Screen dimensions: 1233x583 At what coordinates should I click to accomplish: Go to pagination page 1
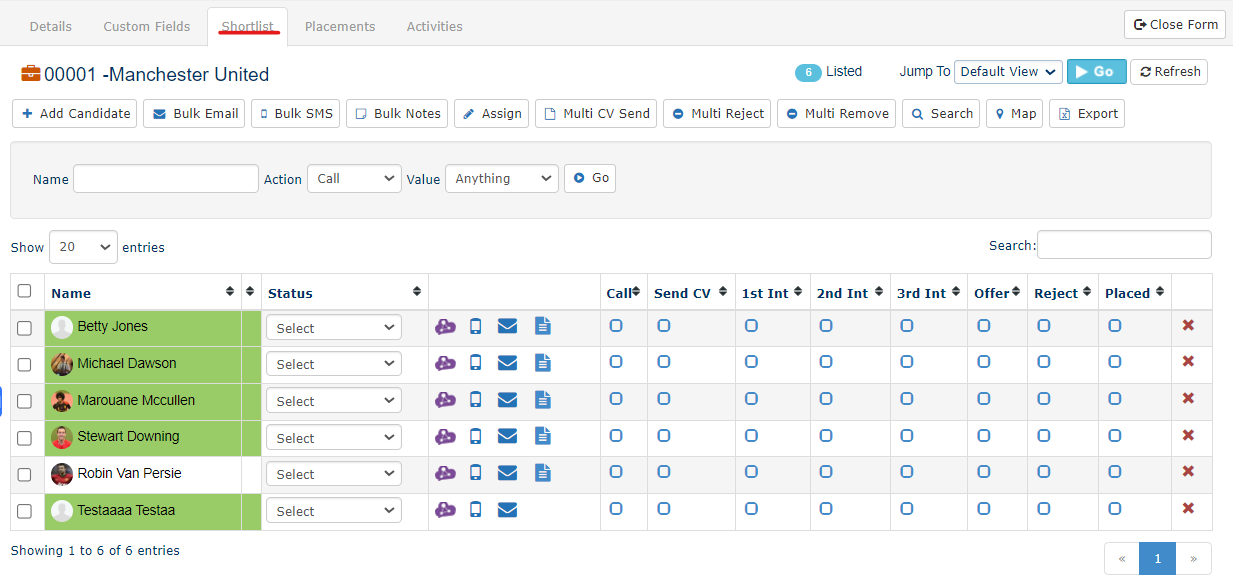(x=1157, y=559)
